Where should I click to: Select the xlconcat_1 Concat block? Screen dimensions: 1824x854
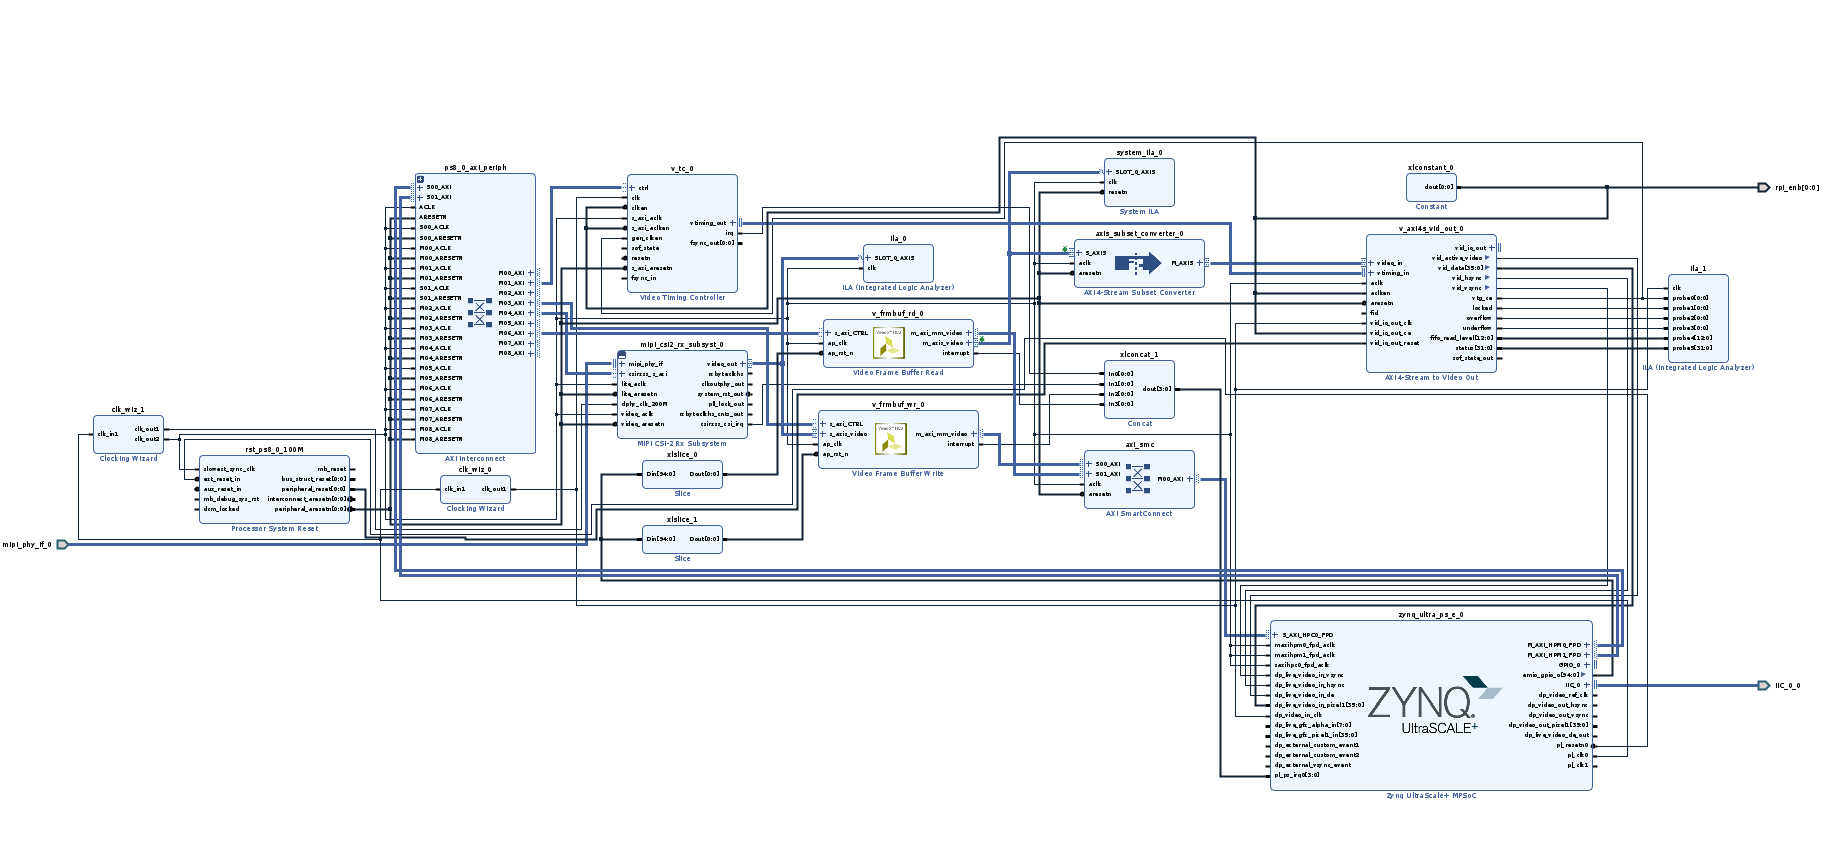click(1139, 389)
